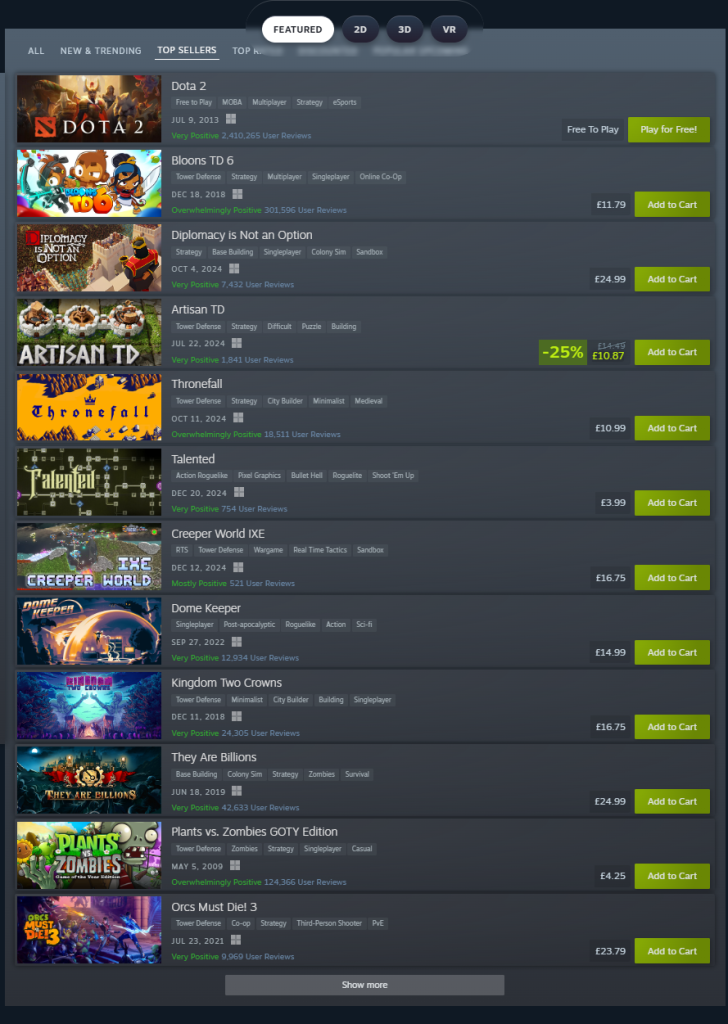This screenshot has width=728, height=1024.
Task: Click Windows icon next to Thronefall release date
Action: coord(238,418)
